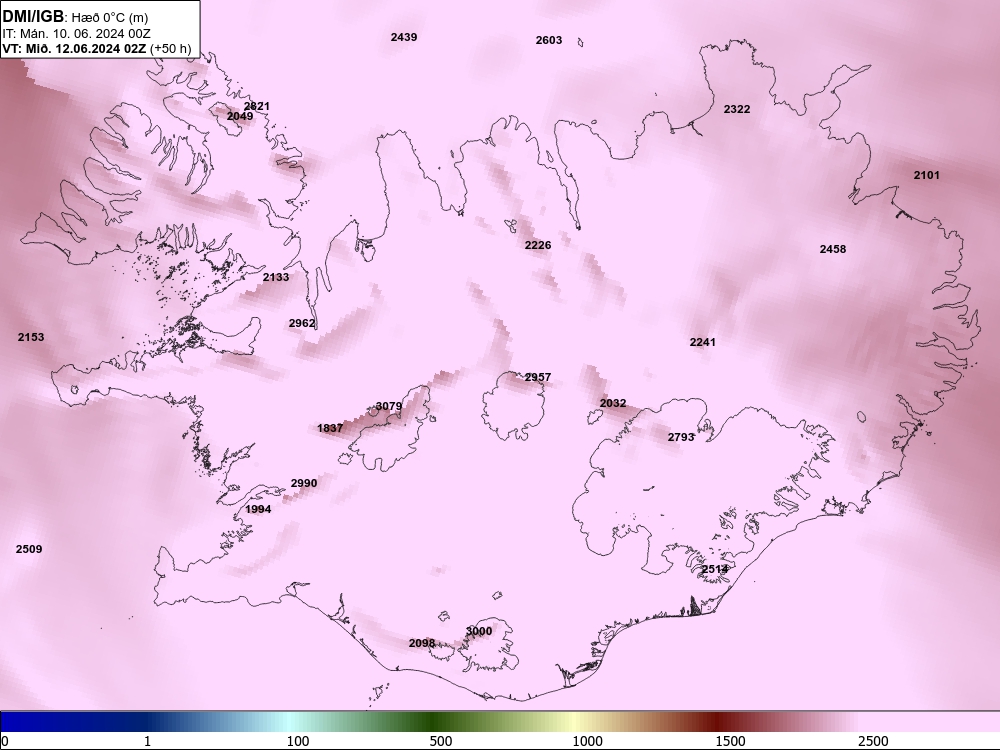Screen dimensions: 1000x750
Task: Click map value 2241
Action: tap(702, 342)
